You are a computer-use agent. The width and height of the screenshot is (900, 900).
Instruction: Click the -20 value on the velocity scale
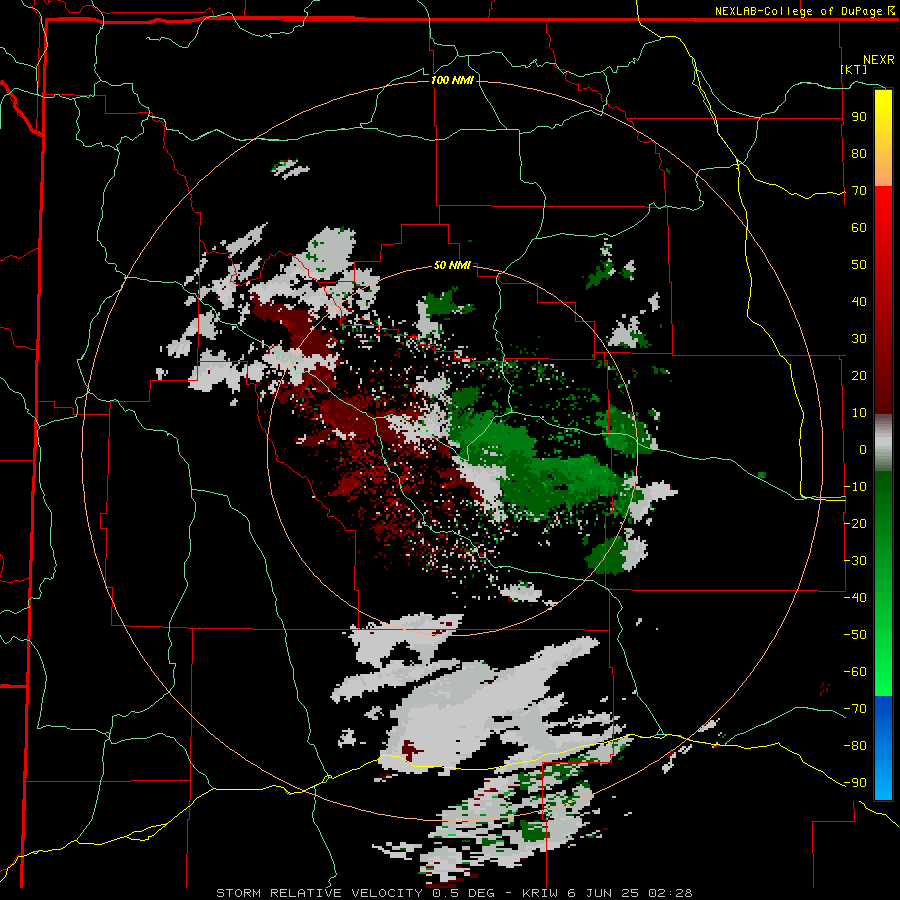click(x=855, y=523)
